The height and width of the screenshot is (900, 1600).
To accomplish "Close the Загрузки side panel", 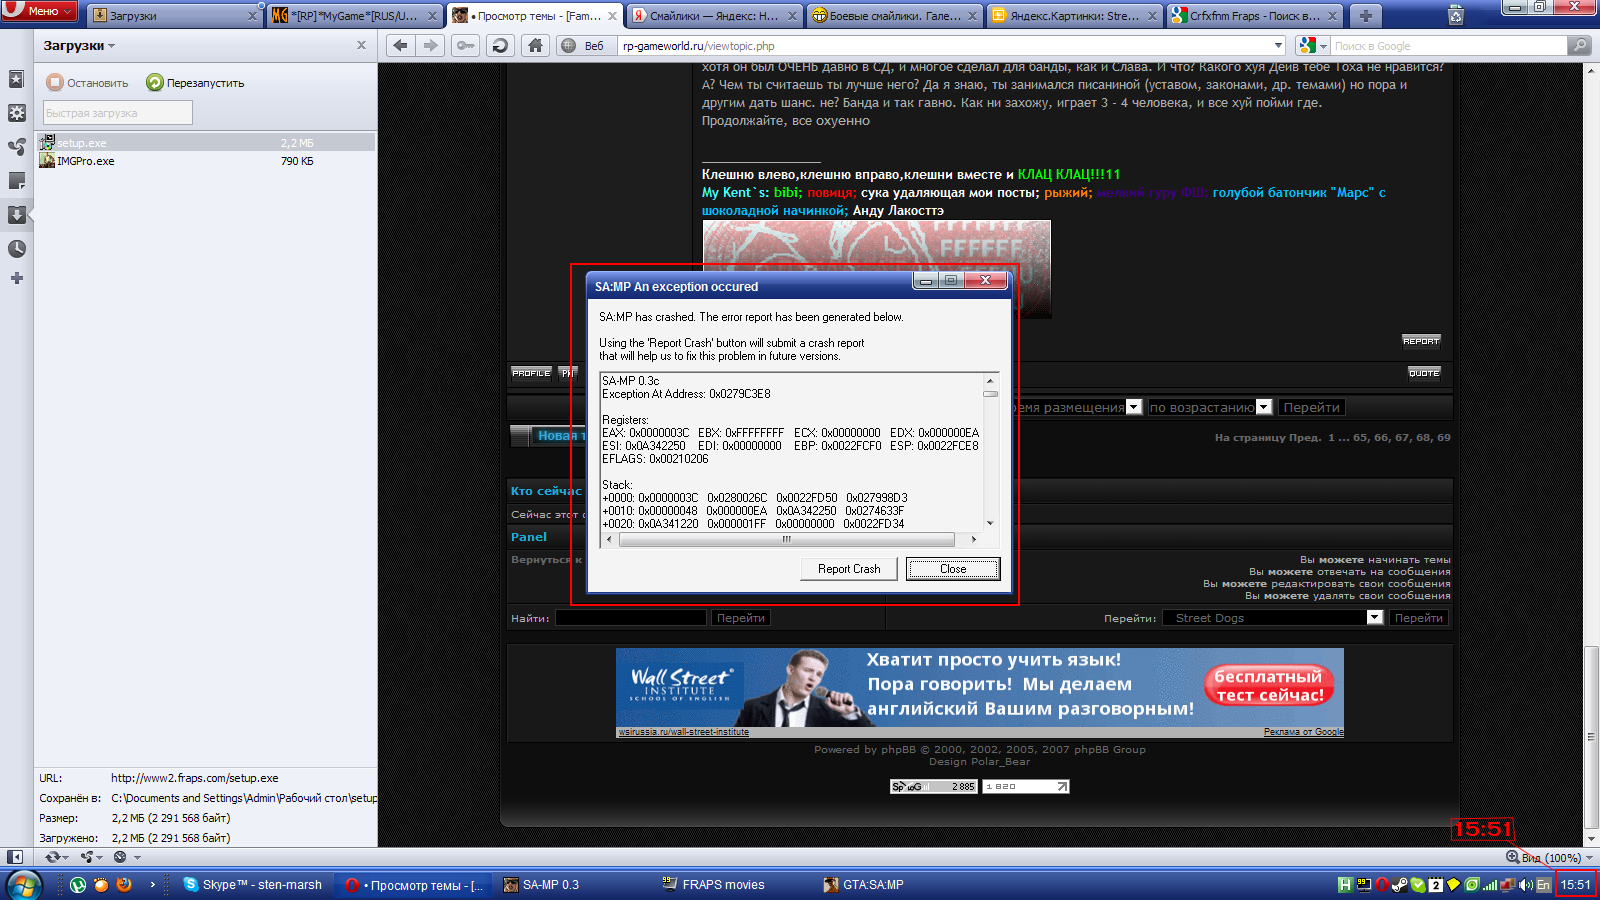I will point(361,45).
